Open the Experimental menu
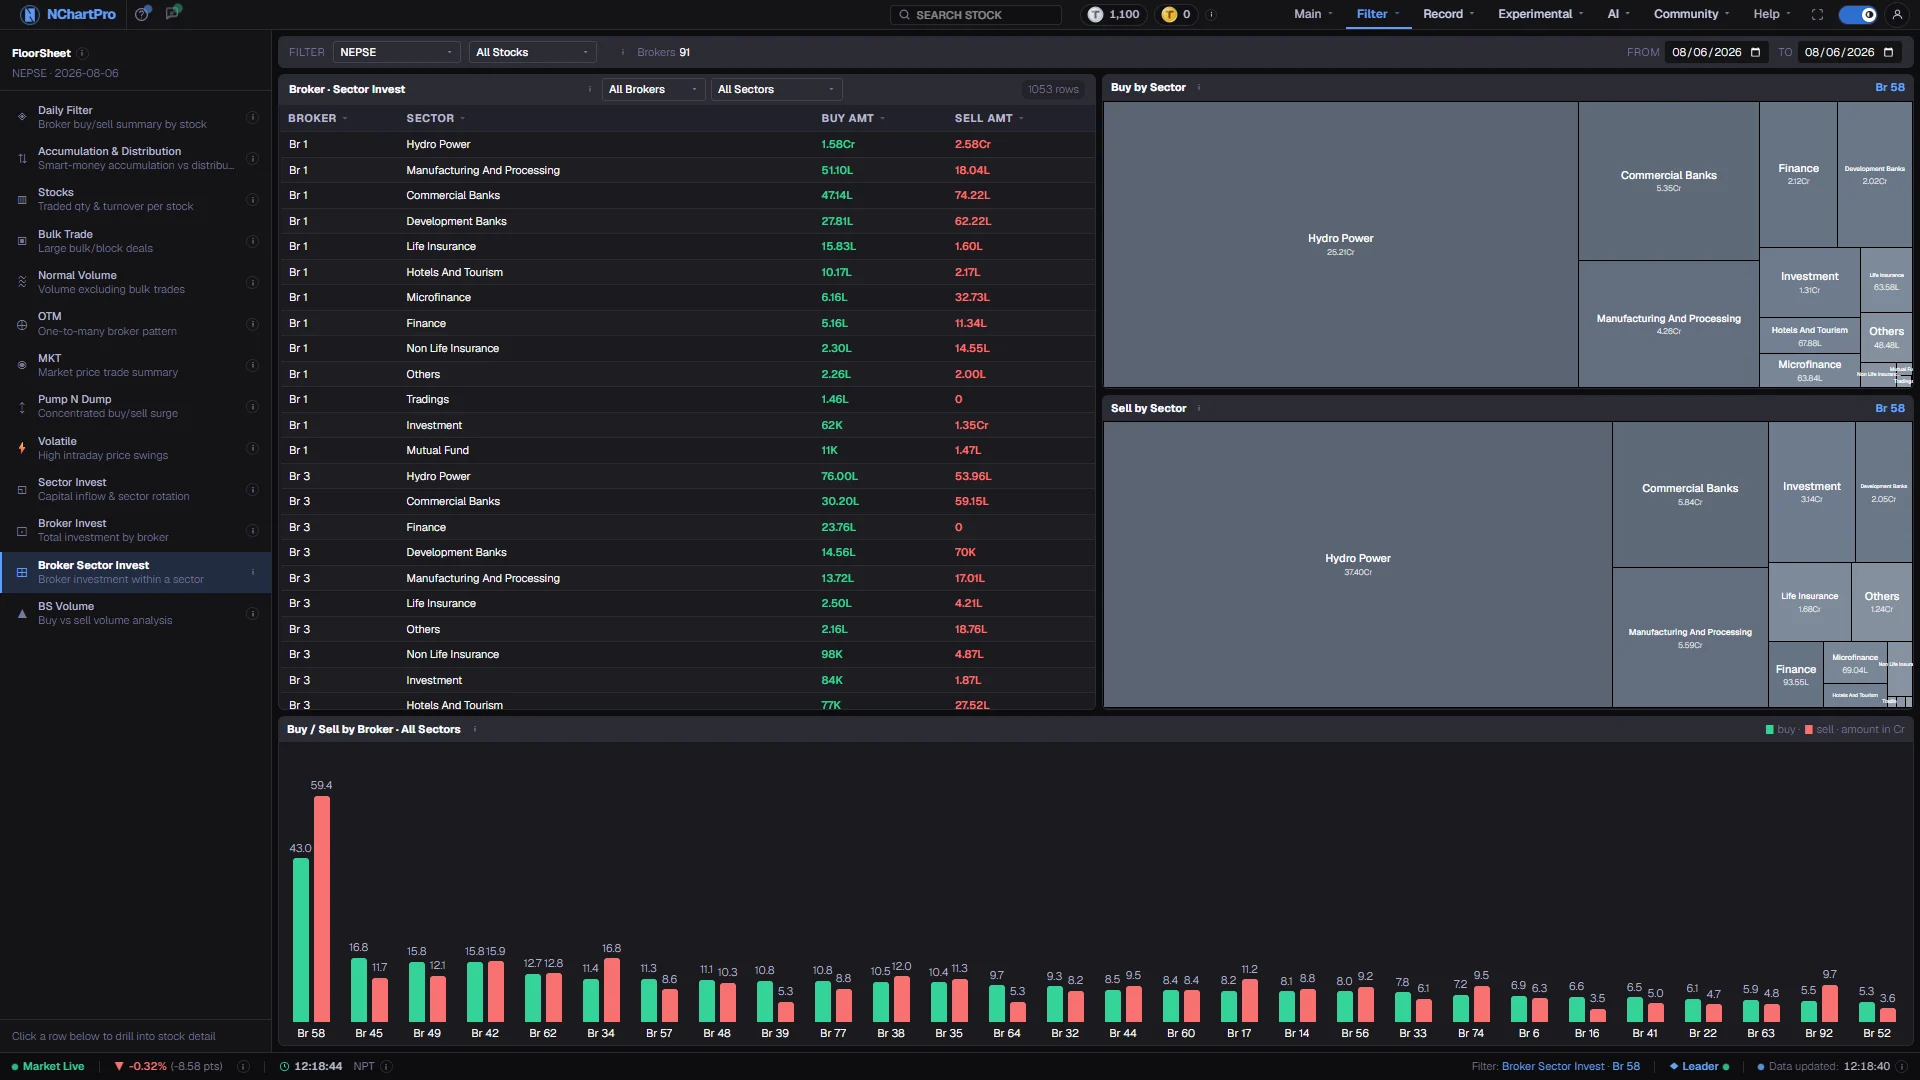The height and width of the screenshot is (1080, 1920). [x=1540, y=14]
